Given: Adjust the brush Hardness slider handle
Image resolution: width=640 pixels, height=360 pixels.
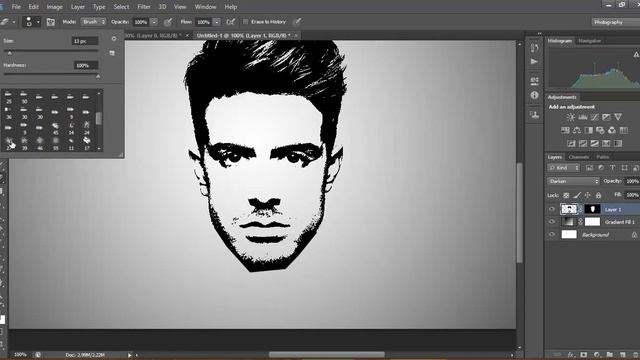Looking at the screenshot, I should [98, 76].
